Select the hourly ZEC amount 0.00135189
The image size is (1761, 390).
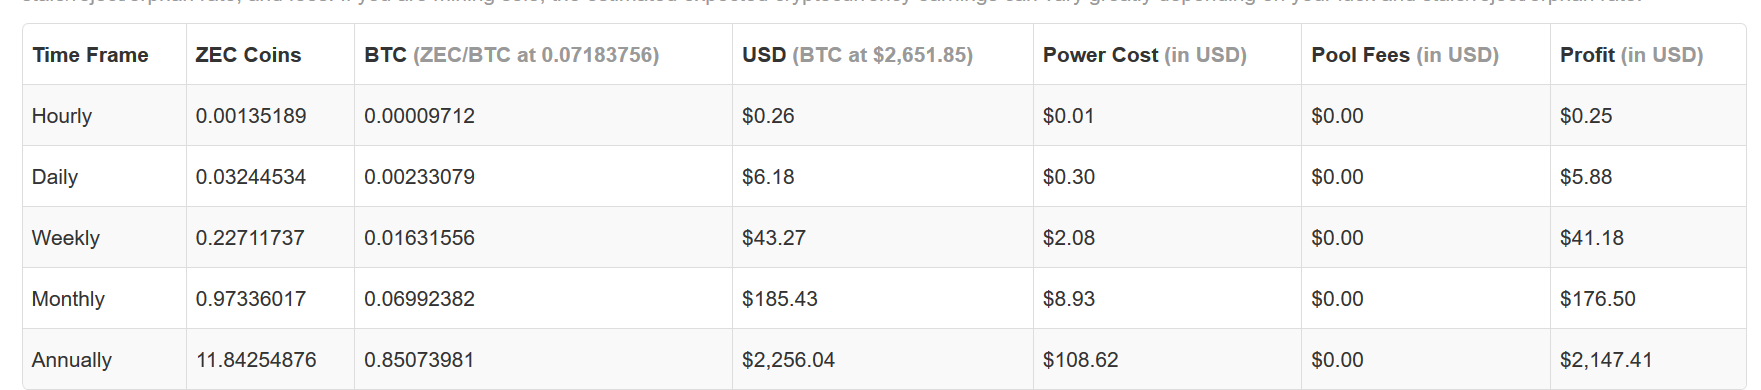(x=251, y=116)
